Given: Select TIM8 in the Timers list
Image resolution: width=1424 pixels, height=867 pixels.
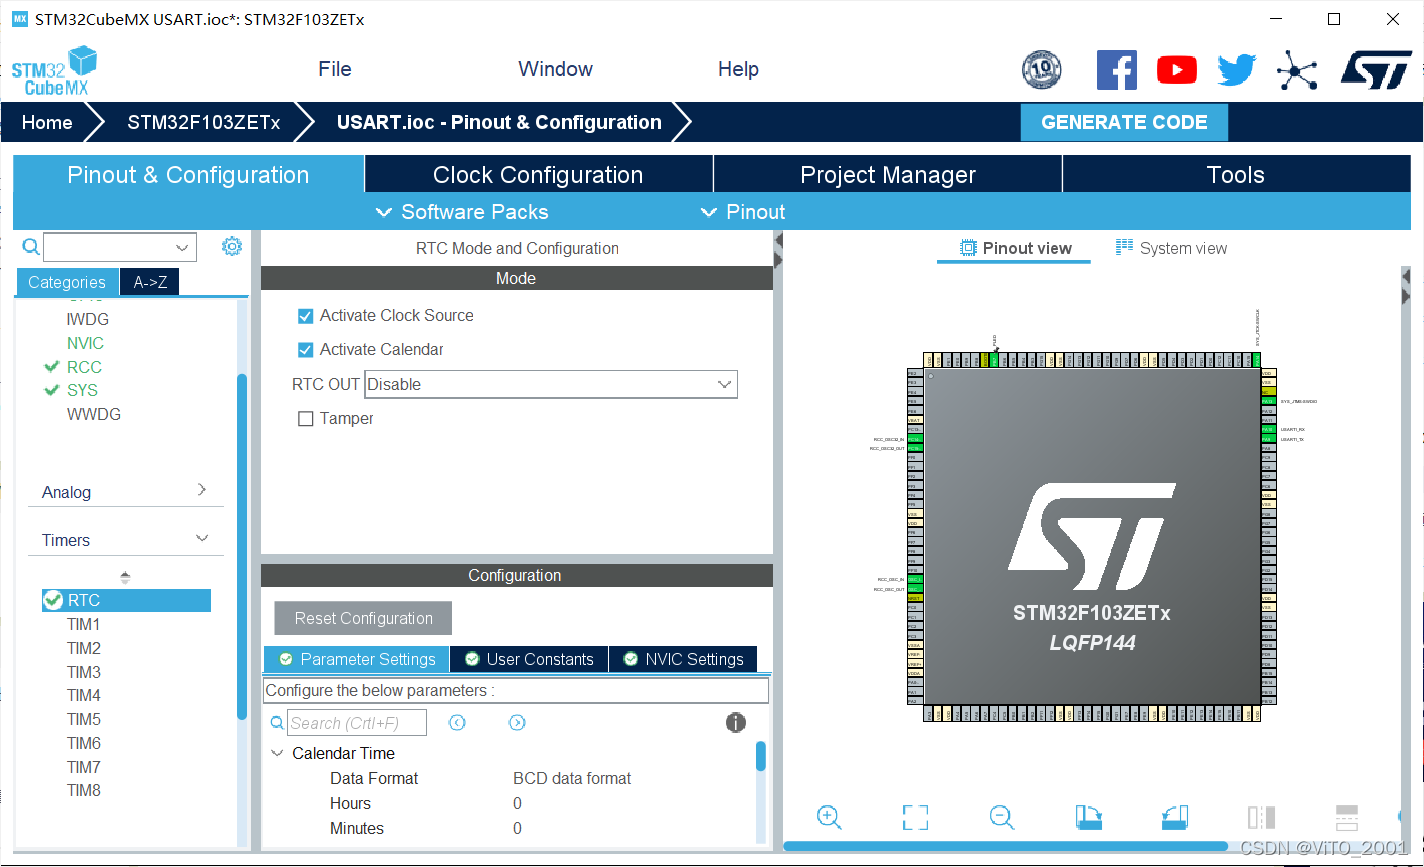Looking at the screenshot, I should 84,790.
